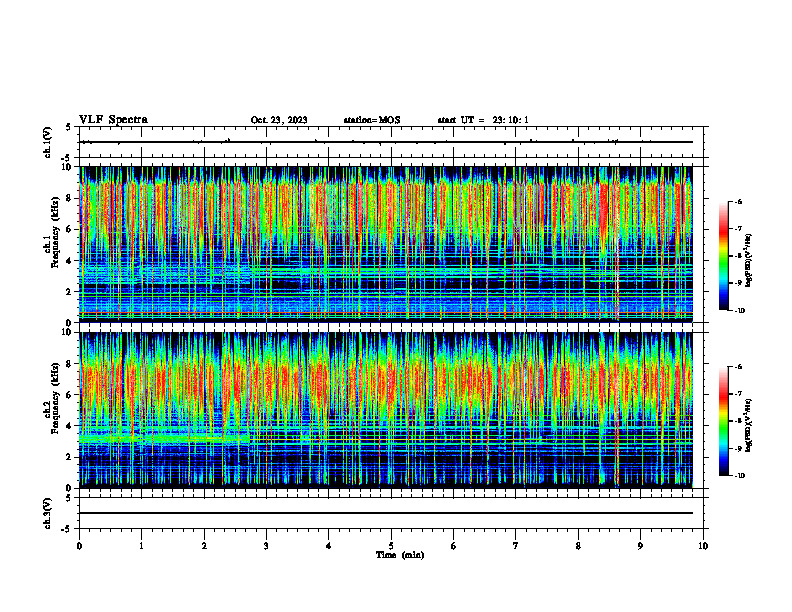Click the "-7" tick on ch.1 color bar
The image size is (792, 612).
click(x=738, y=229)
